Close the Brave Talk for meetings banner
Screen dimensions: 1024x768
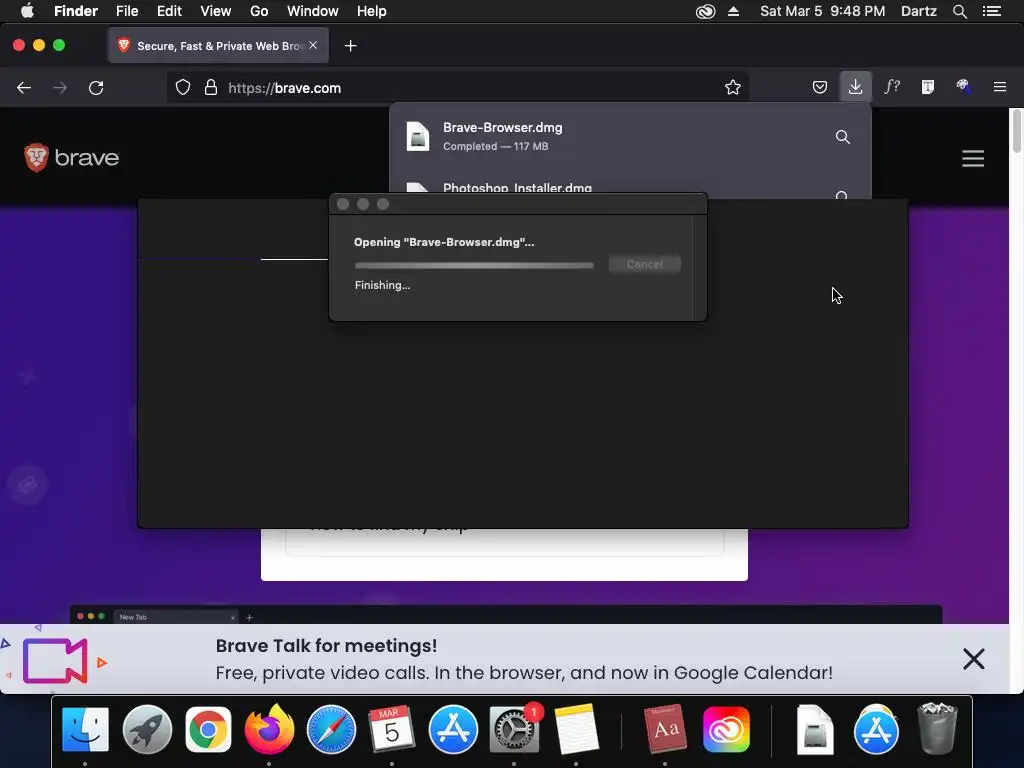pyautogui.click(x=973, y=659)
